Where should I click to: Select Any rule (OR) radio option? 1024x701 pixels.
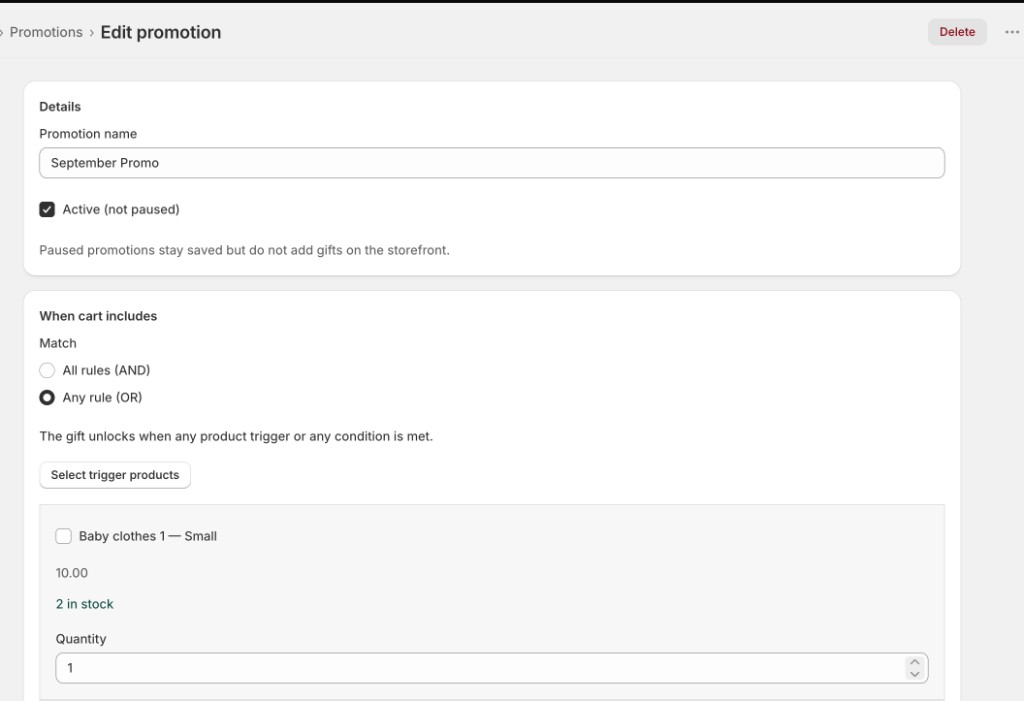[x=47, y=397]
